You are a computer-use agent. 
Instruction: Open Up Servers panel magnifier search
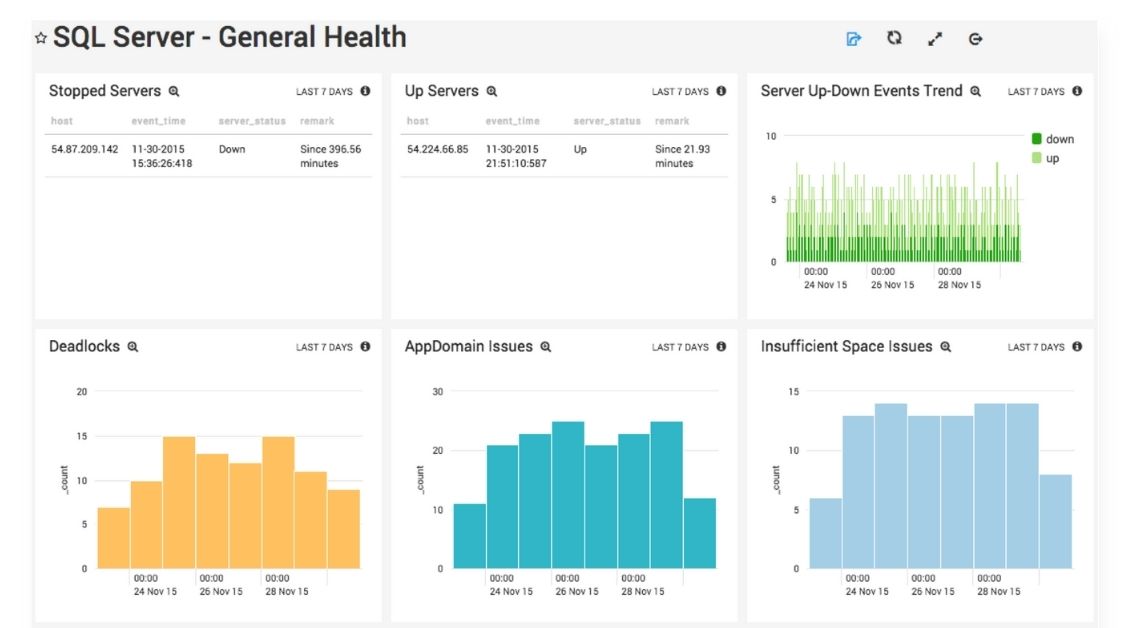pos(491,91)
